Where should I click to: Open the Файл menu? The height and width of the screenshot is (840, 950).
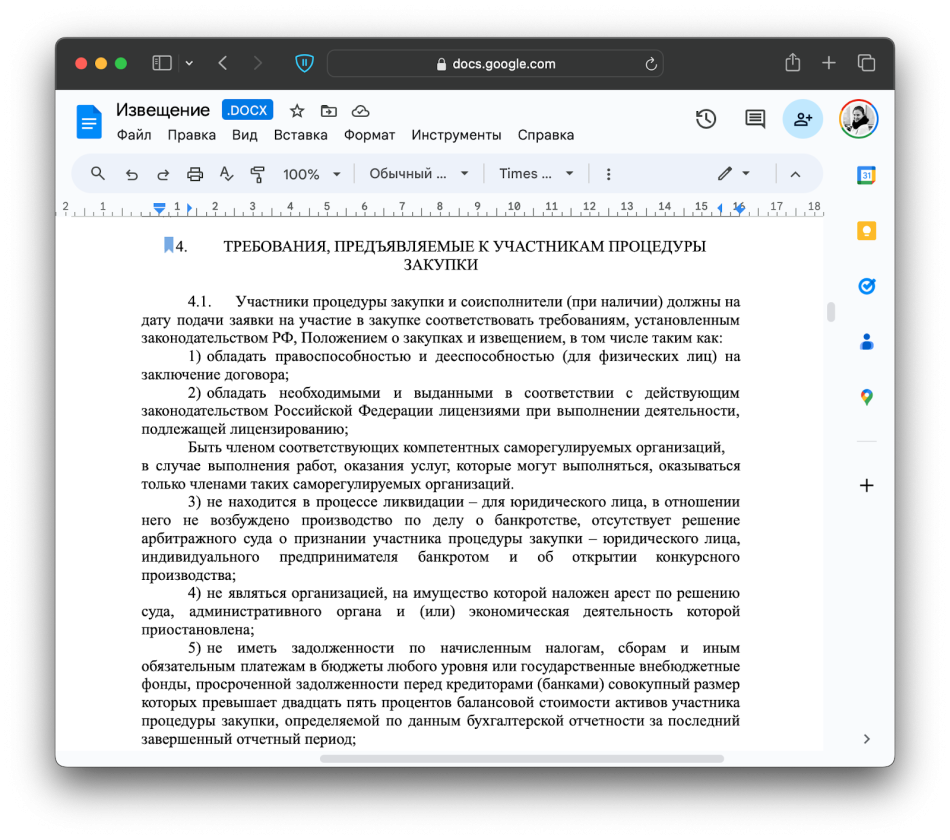coord(134,135)
